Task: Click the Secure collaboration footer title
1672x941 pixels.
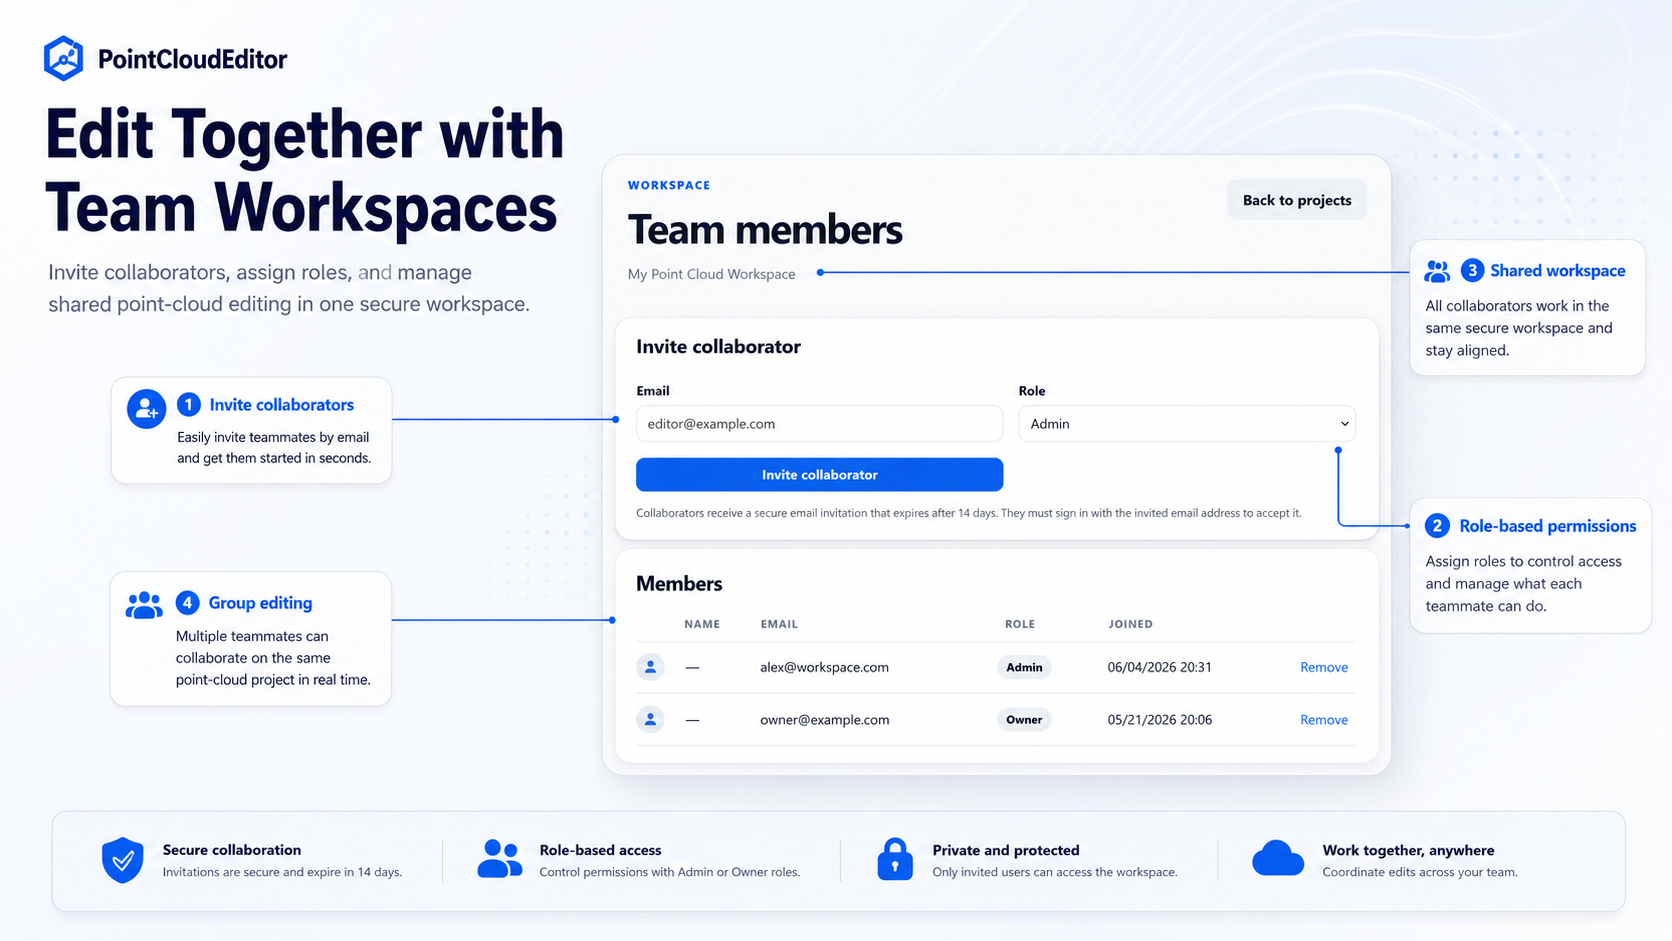Action: coord(231,850)
